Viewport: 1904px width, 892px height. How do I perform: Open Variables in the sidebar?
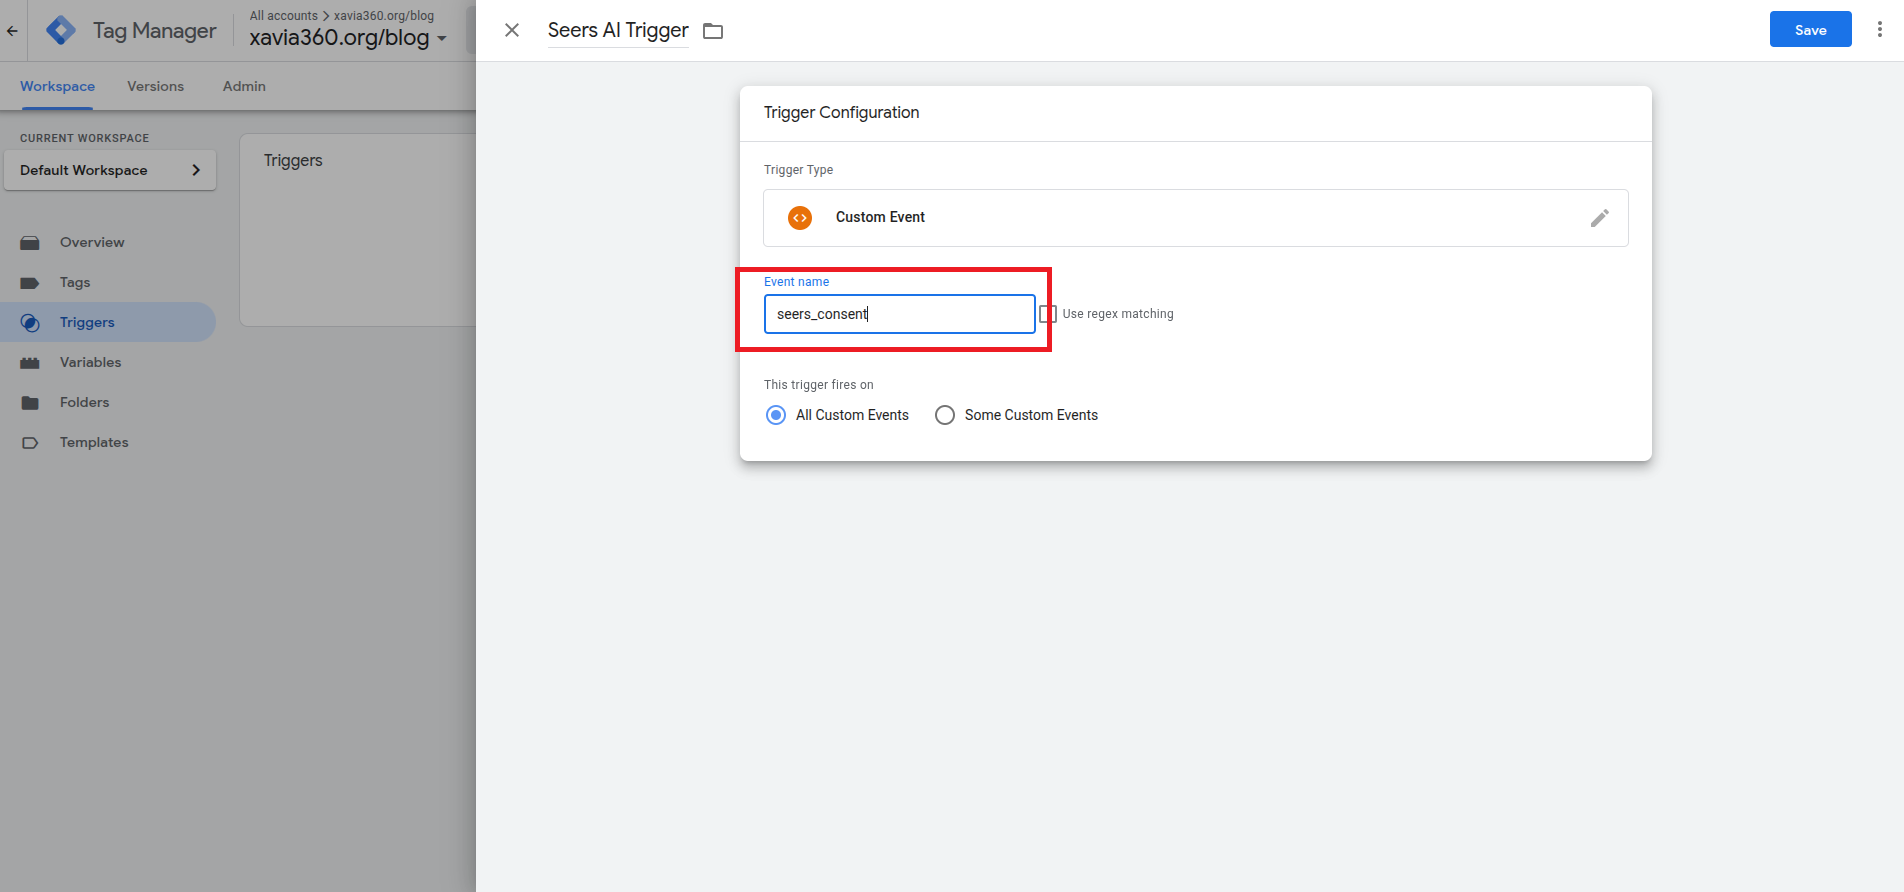coord(90,363)
